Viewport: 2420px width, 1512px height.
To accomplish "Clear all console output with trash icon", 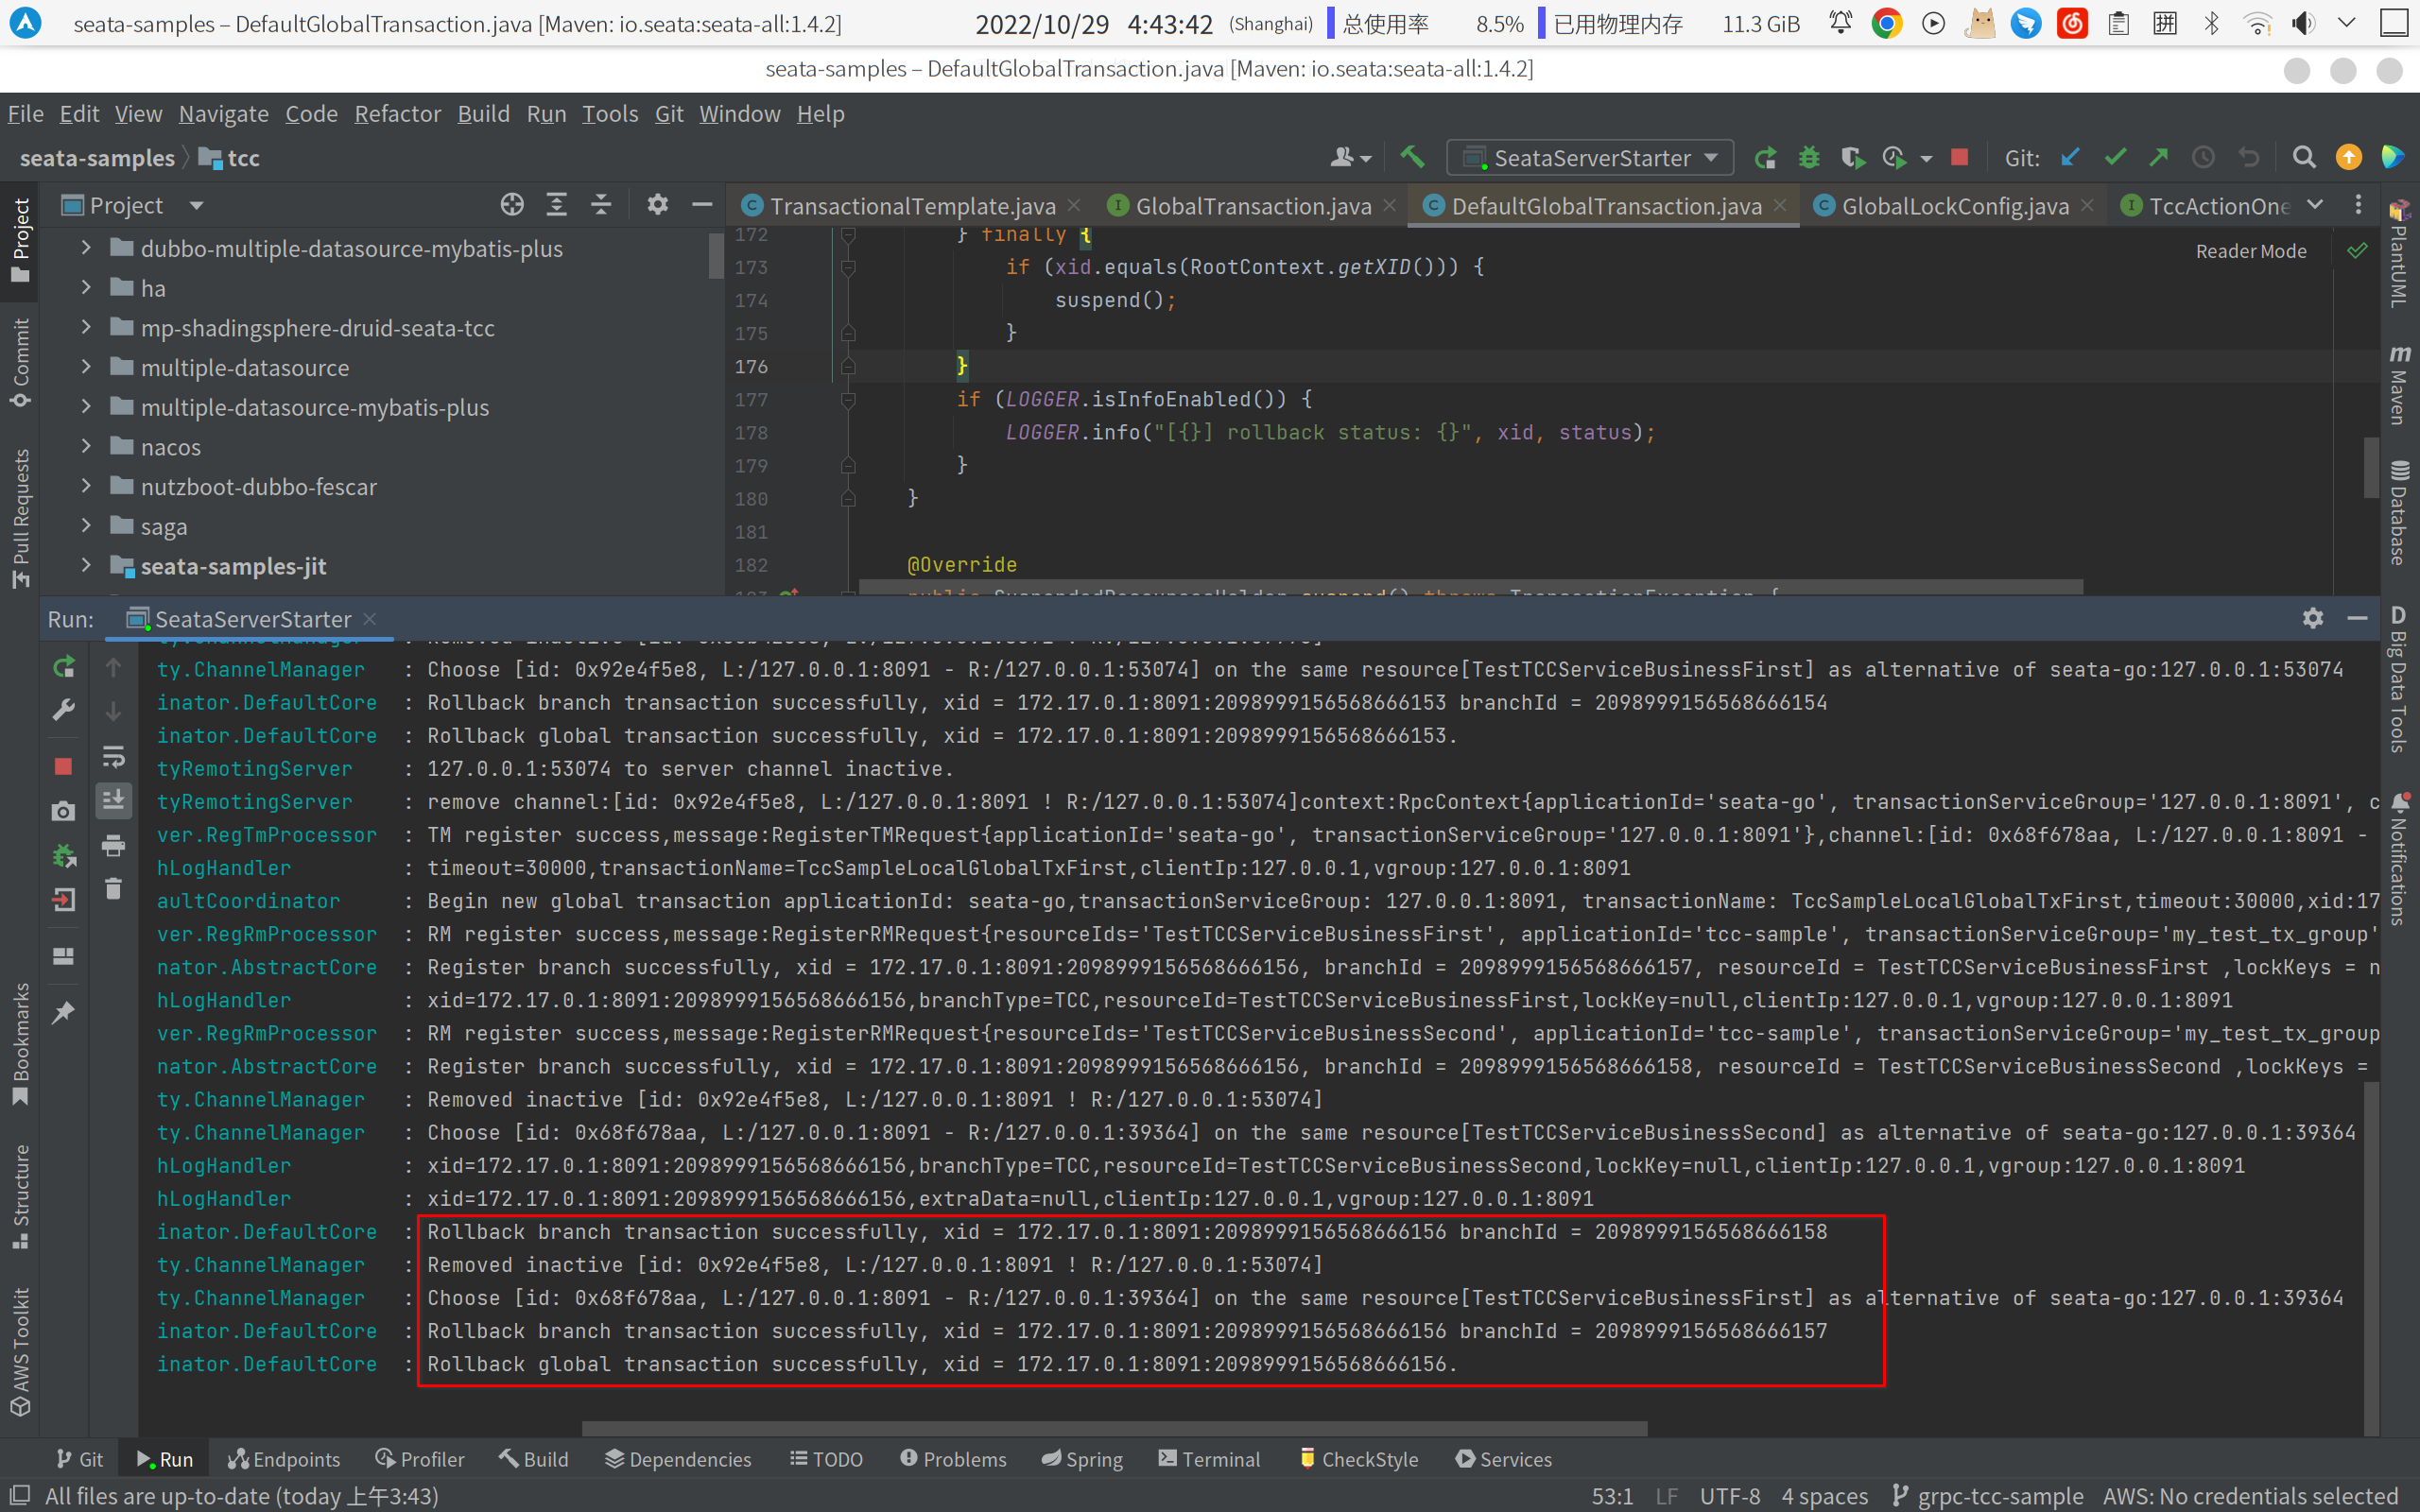I will pyautogui.click(x=113, y=889).
